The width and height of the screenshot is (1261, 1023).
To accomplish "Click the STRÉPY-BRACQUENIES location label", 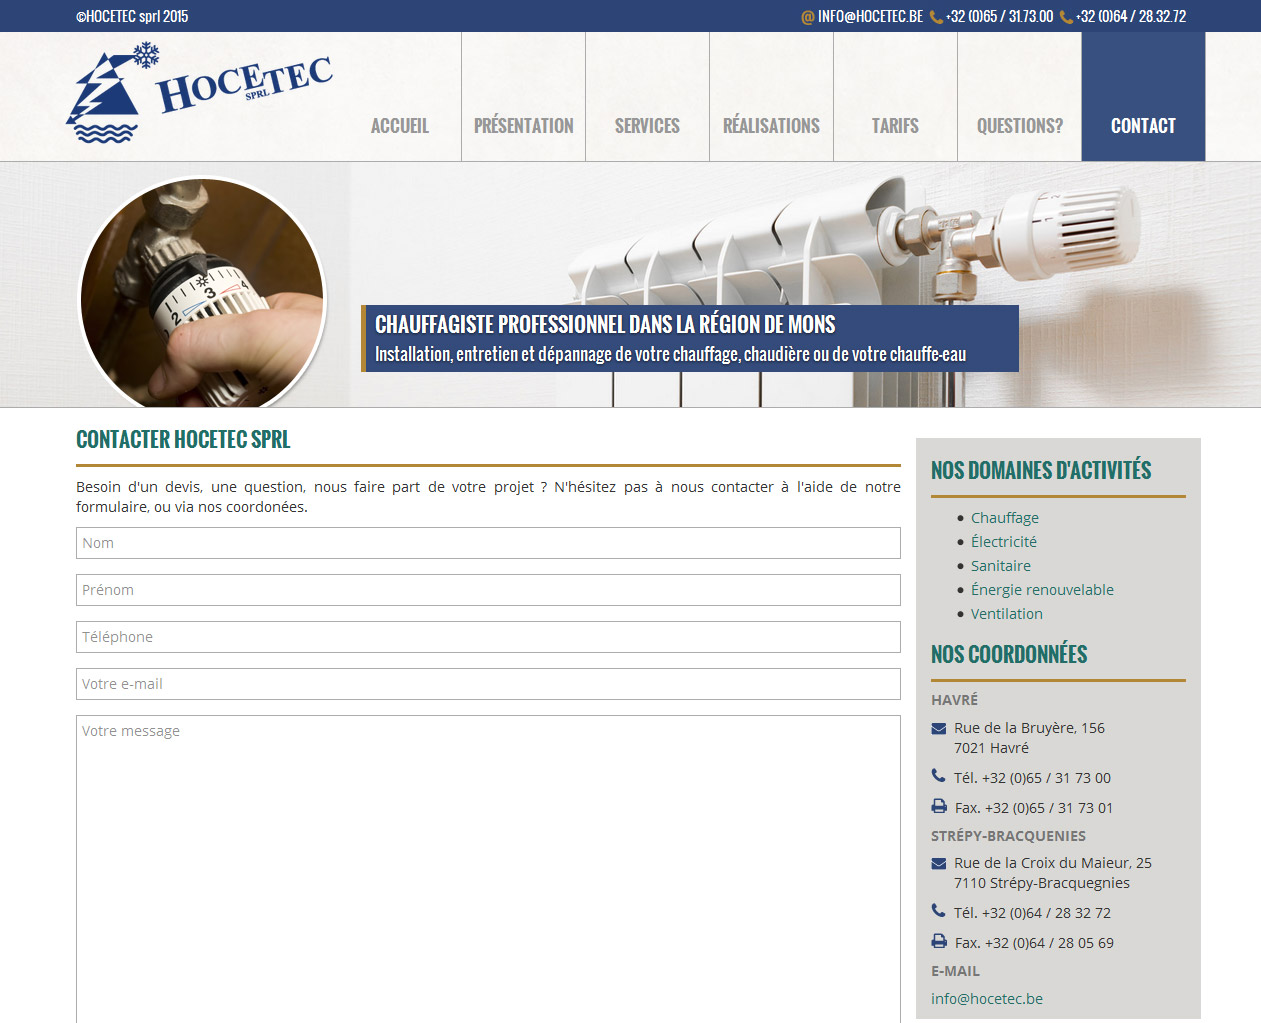I will (x=1008, y=836).
